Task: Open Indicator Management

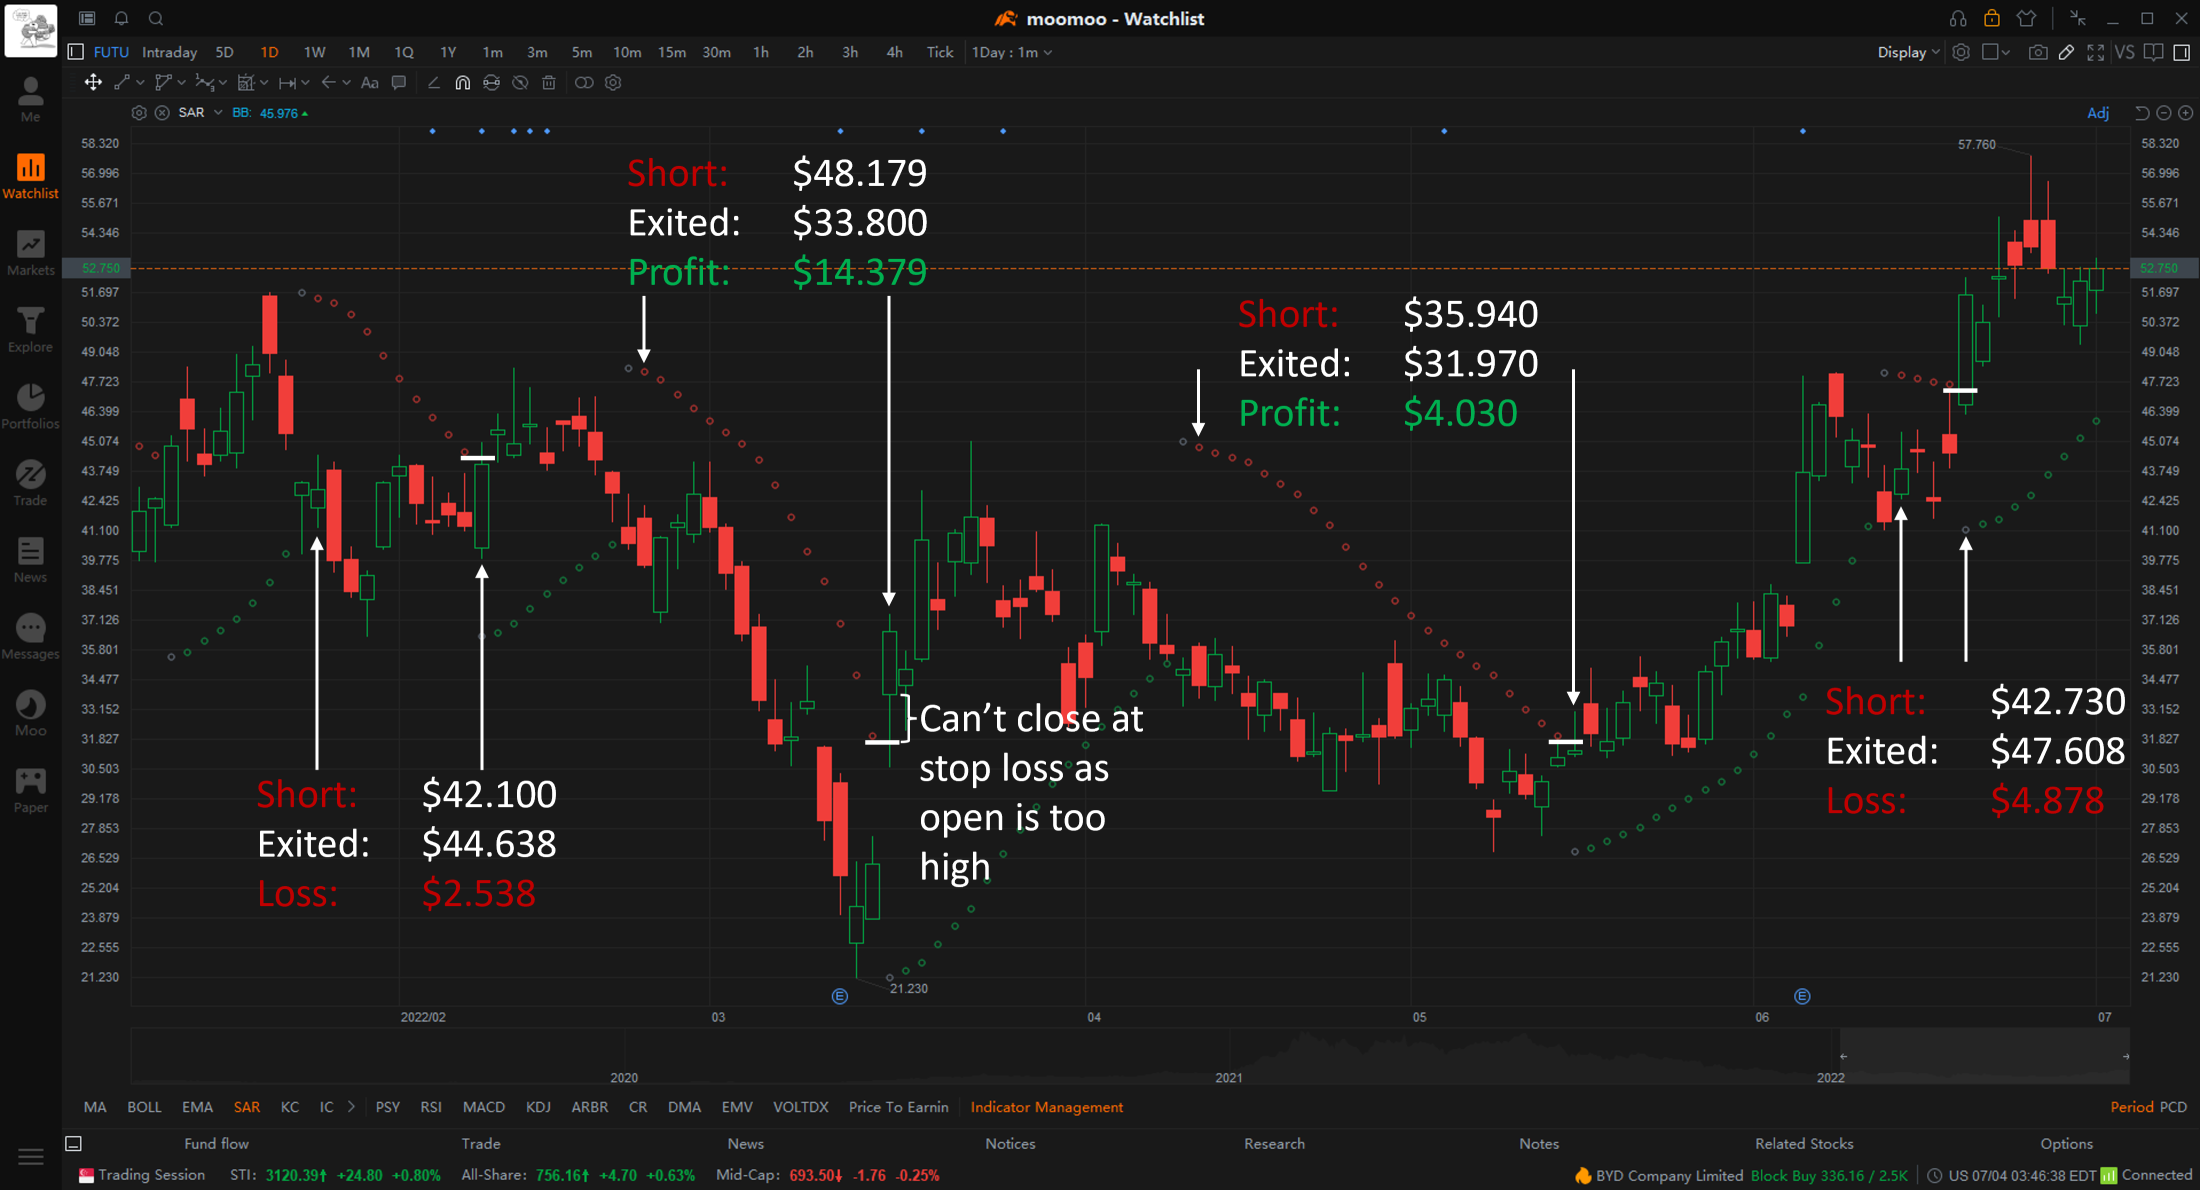Action: pyautogui.click(x=1047, y=1107)
